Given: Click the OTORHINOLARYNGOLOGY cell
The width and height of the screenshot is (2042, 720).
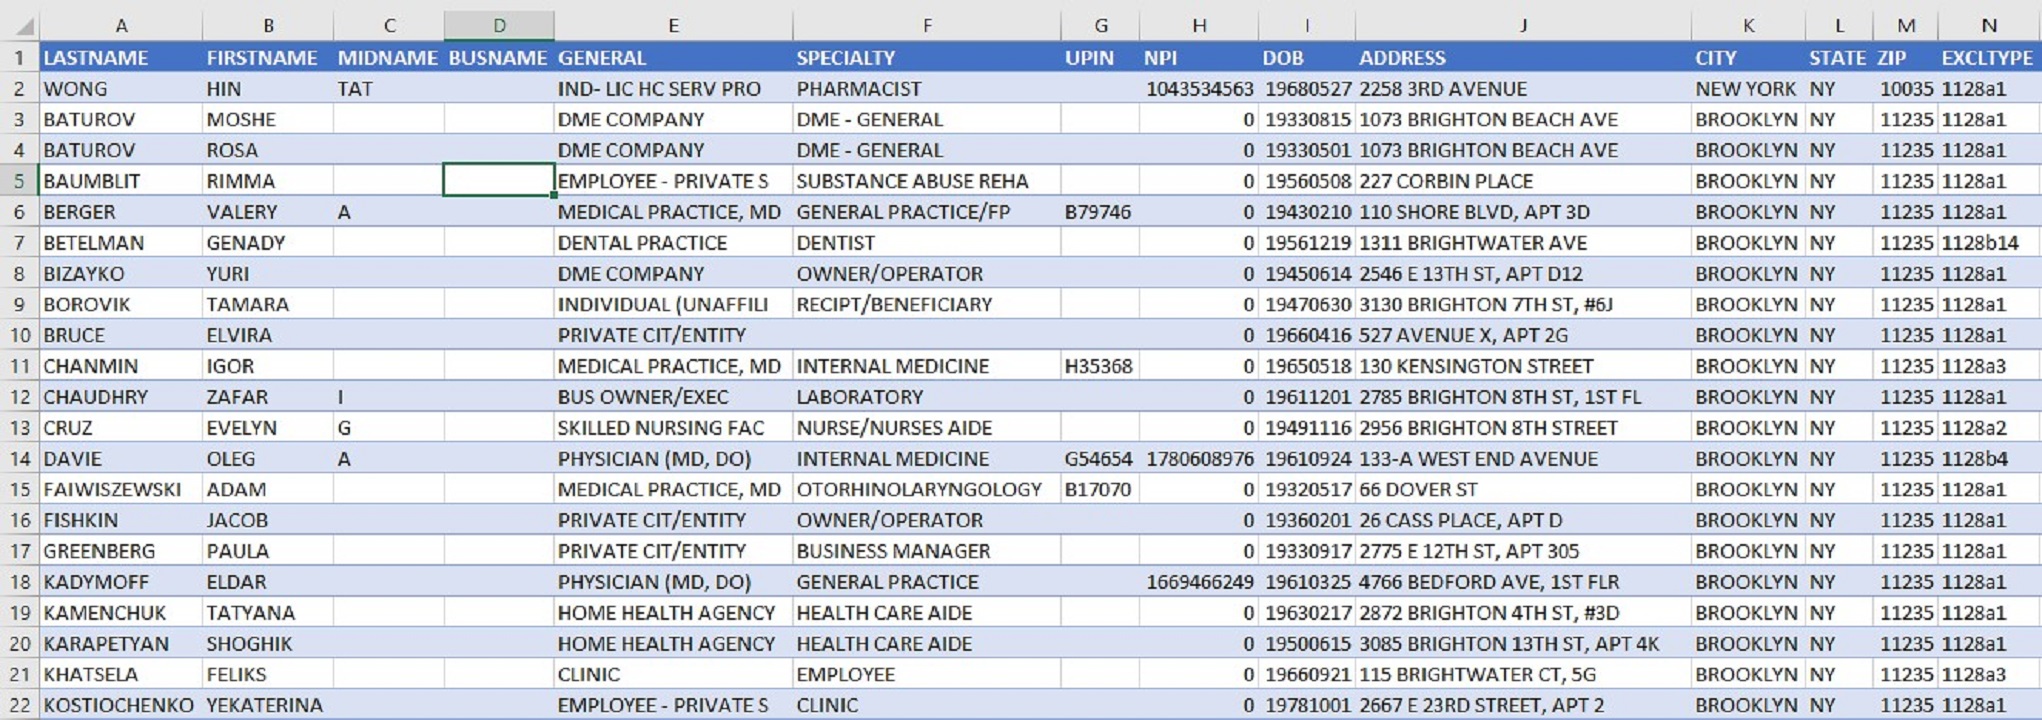Looking at the screenshot, I should pyautogui.click(x=919, y=490).
